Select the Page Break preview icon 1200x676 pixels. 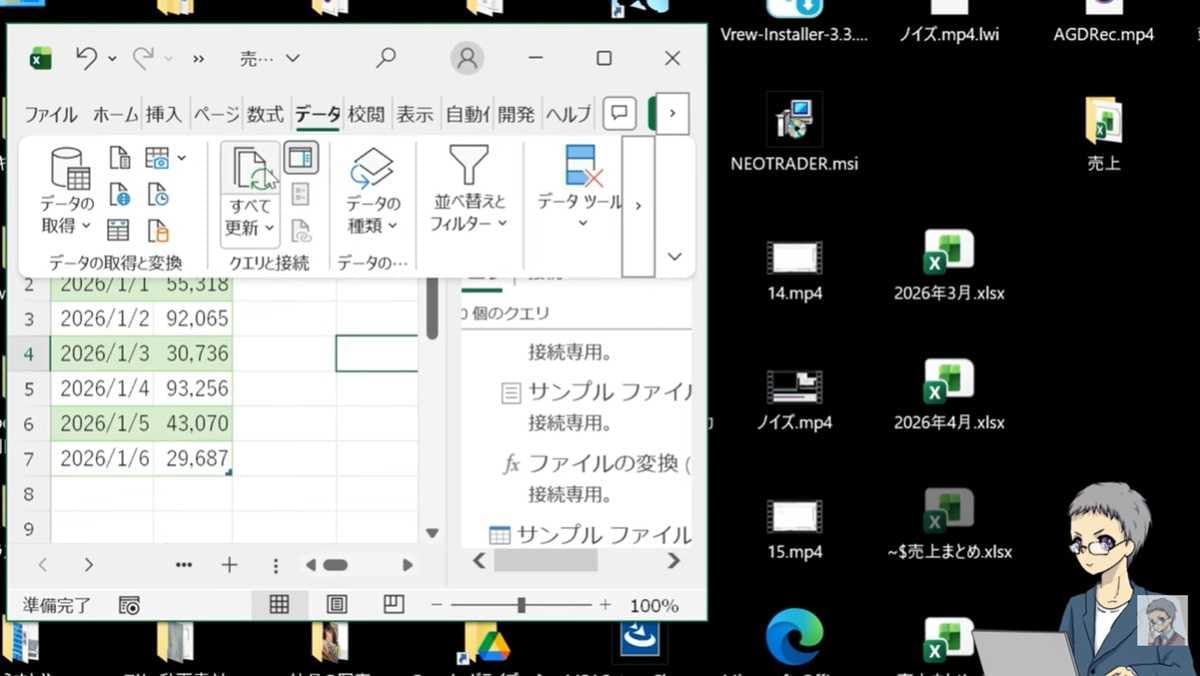(391, 604)
